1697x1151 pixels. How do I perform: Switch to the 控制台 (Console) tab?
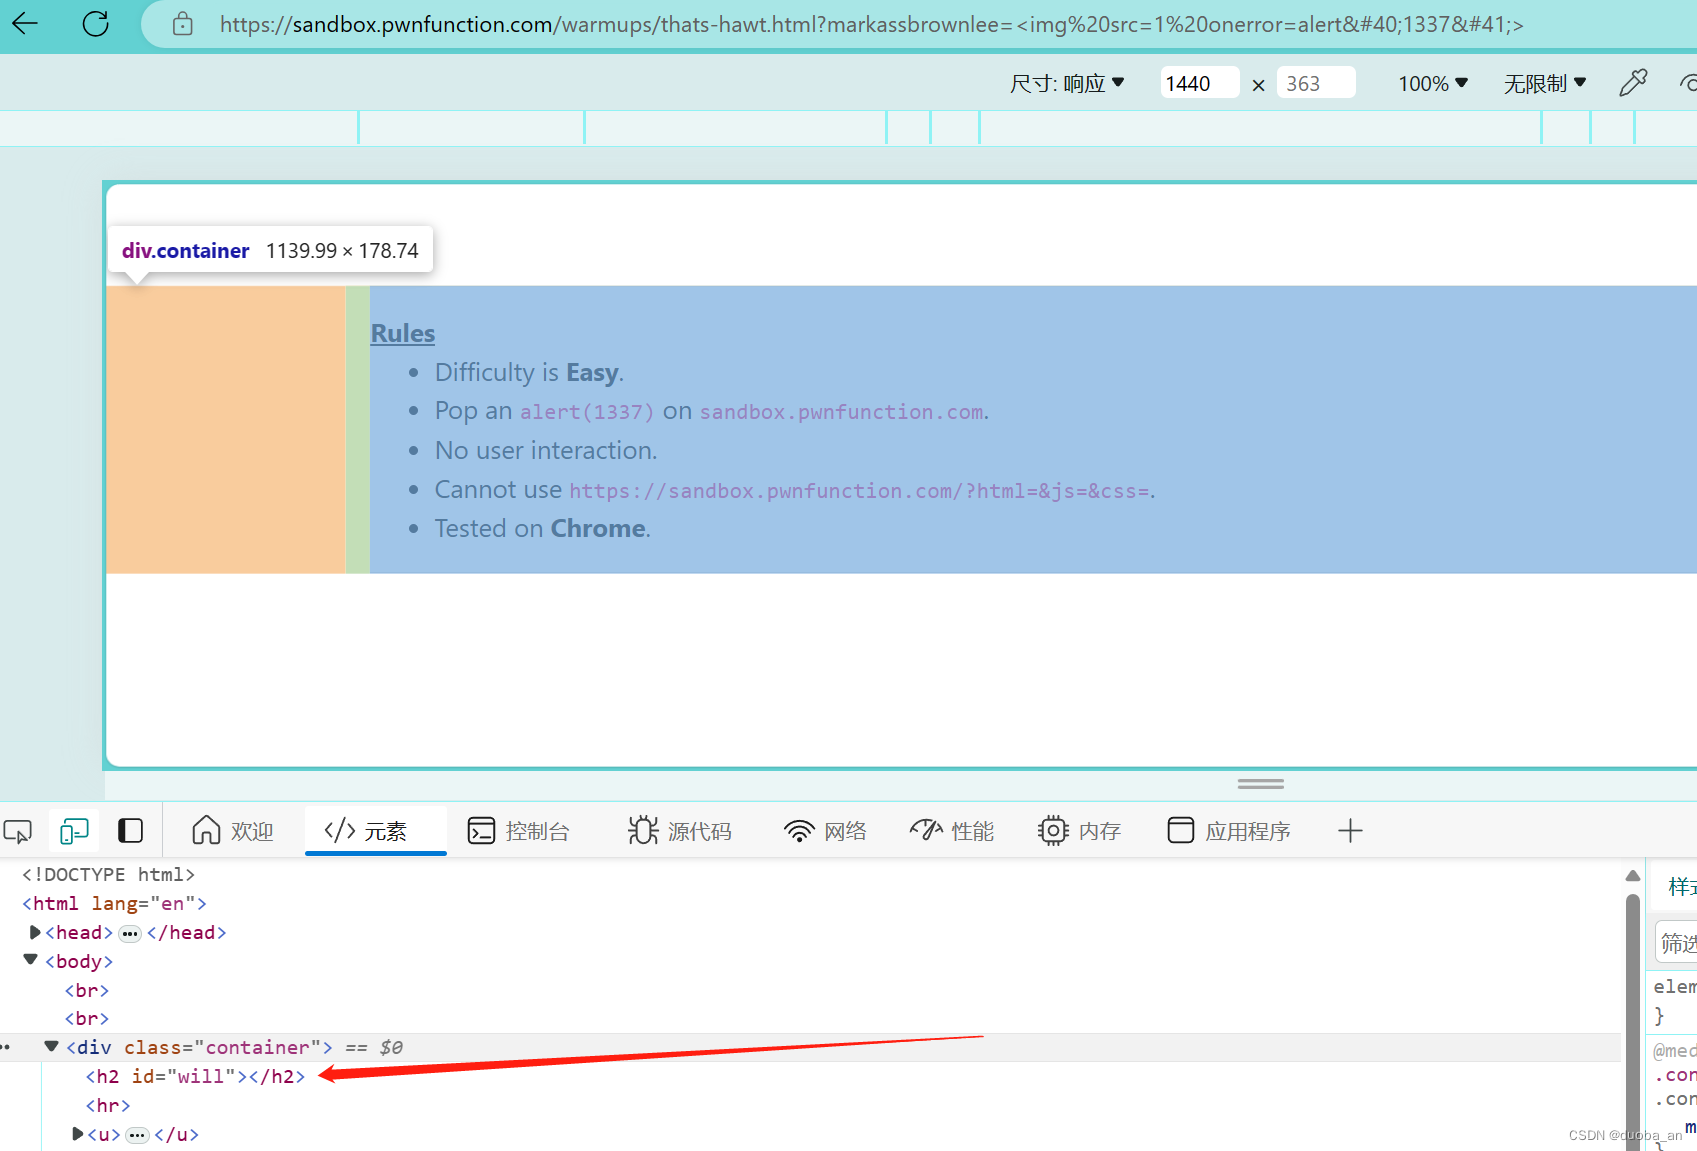tap(519, 830)
